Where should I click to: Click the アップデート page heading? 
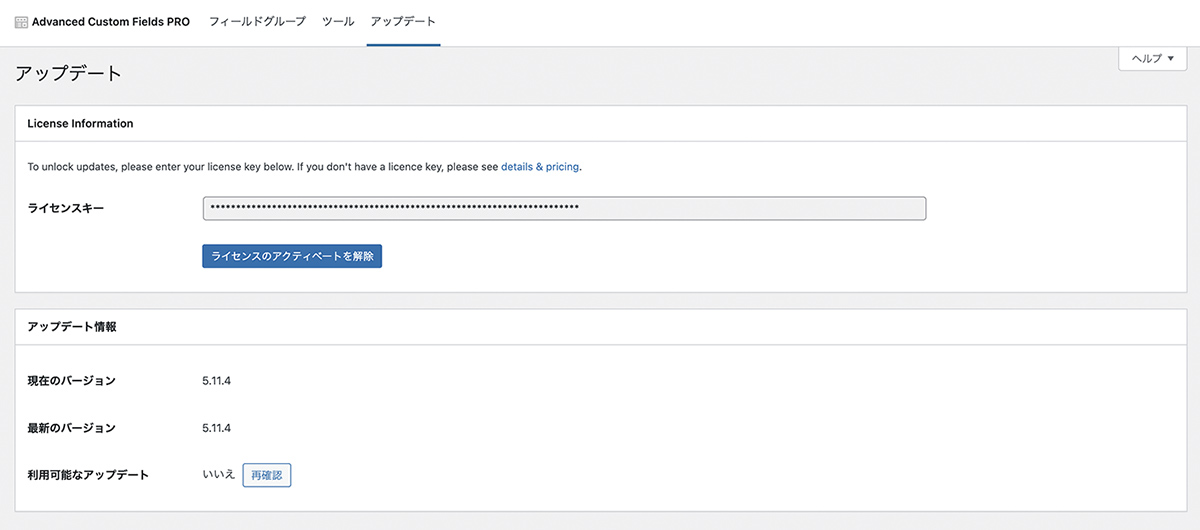69,74
